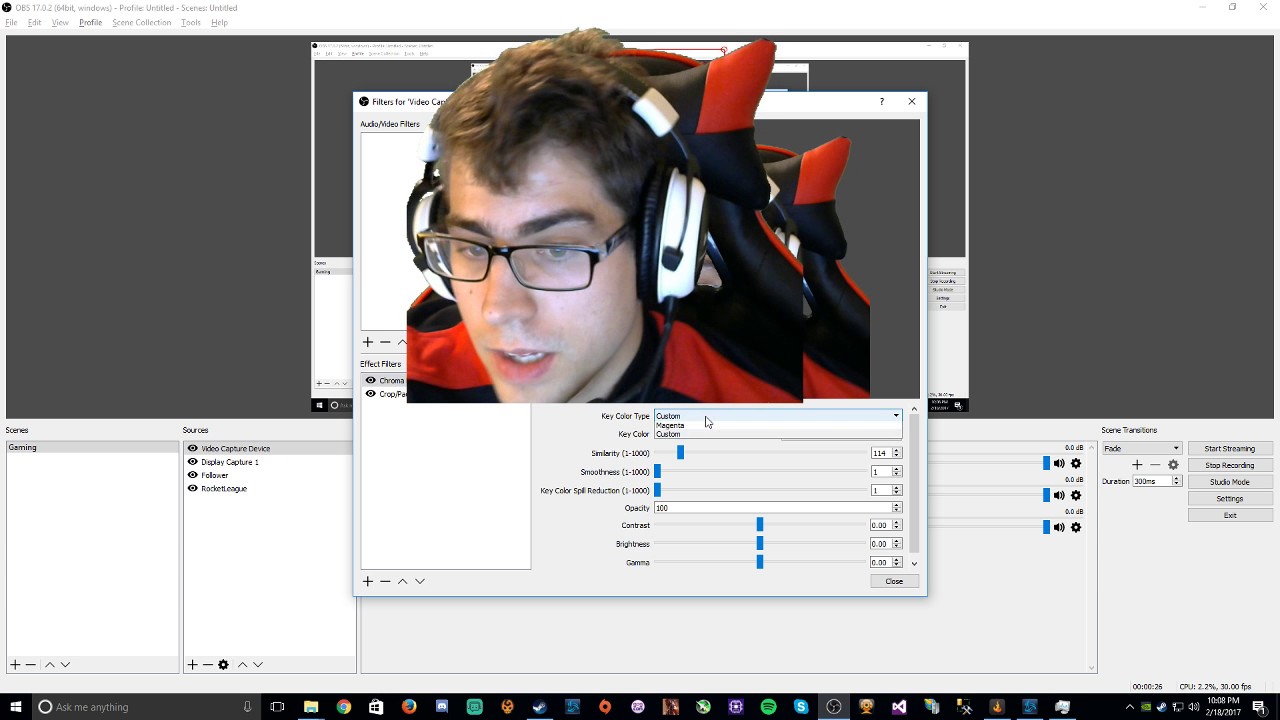This screenshot has height=720, width=1280.
Task: Mute the first mixer channel speaker icon
Action: [x=1059, y=464]
